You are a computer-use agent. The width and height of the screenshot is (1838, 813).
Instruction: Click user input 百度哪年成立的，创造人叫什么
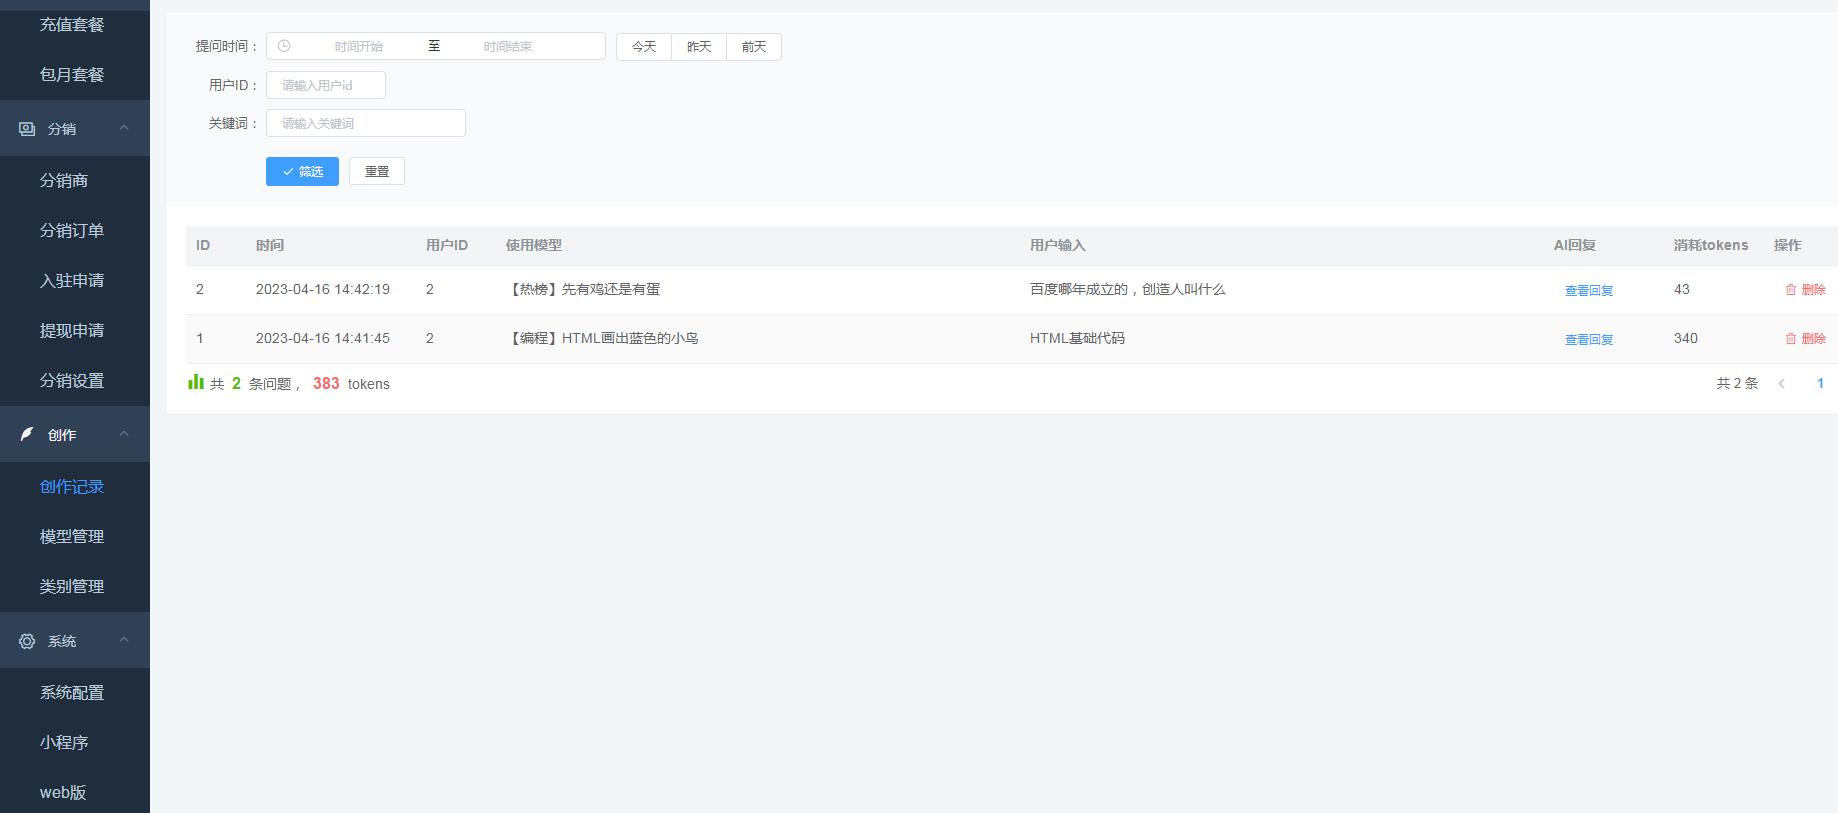tap(1128, 289)
